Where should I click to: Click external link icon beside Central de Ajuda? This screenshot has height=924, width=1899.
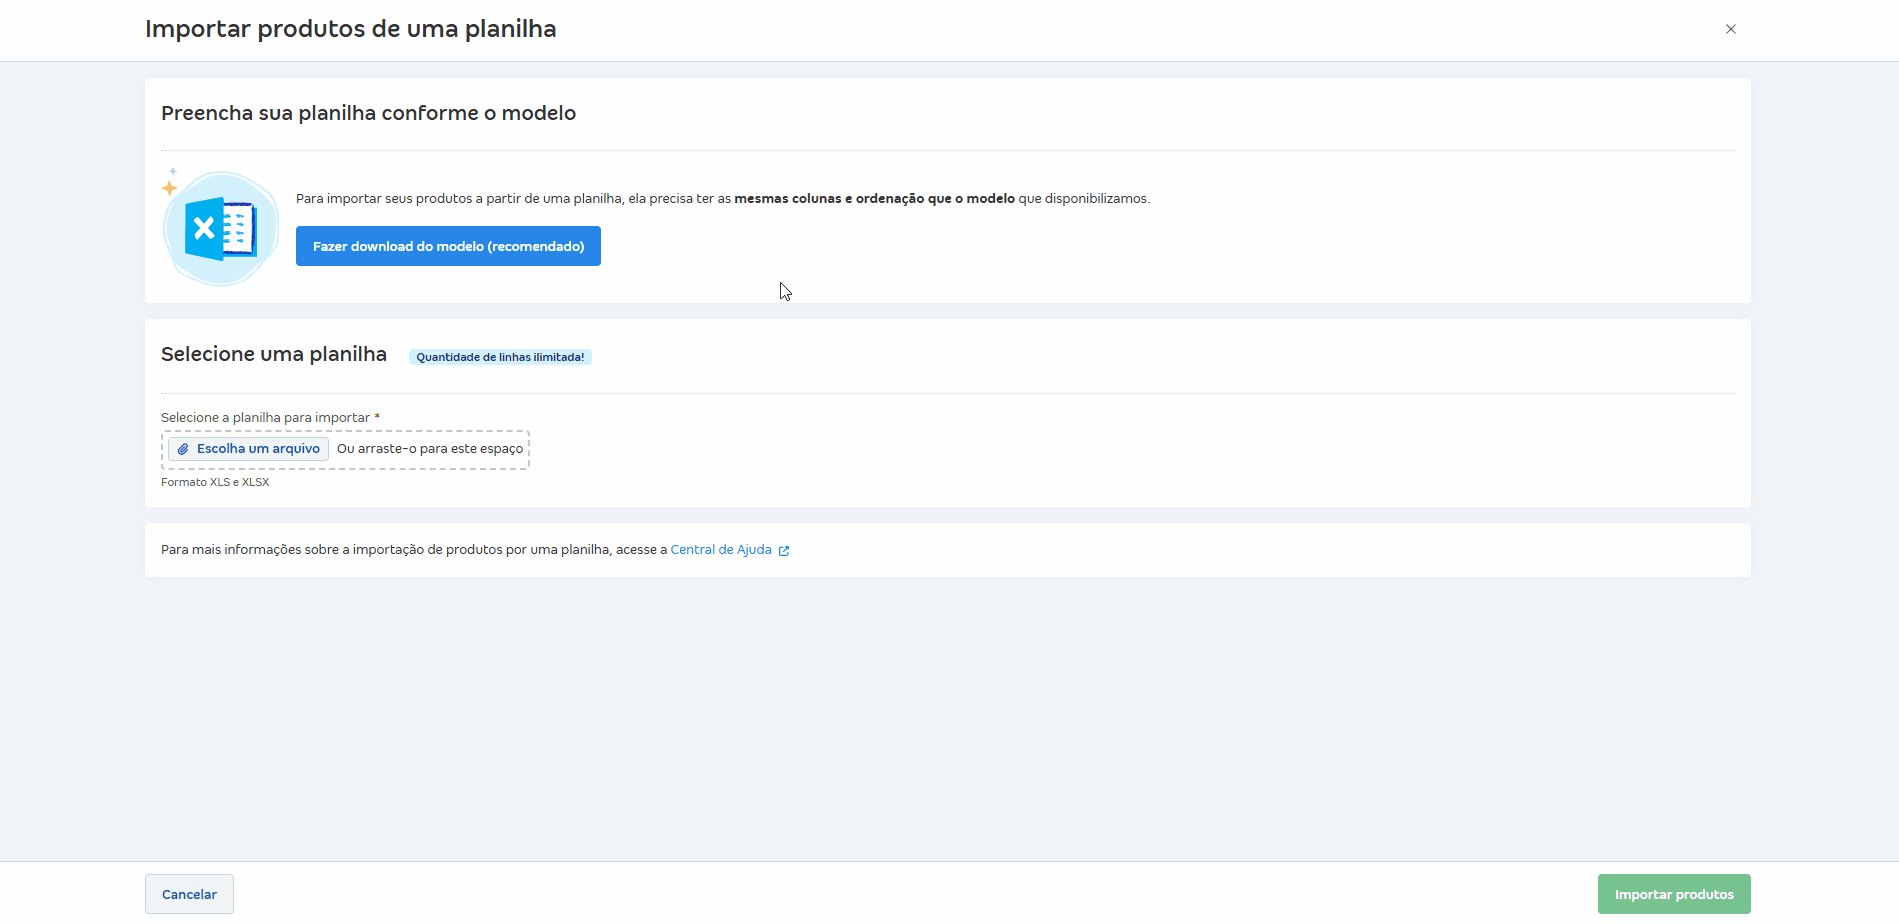784,551
